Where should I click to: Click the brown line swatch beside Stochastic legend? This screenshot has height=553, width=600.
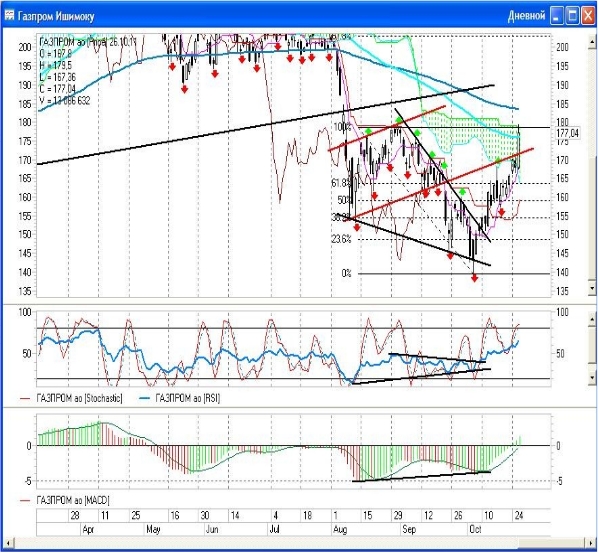25,399
